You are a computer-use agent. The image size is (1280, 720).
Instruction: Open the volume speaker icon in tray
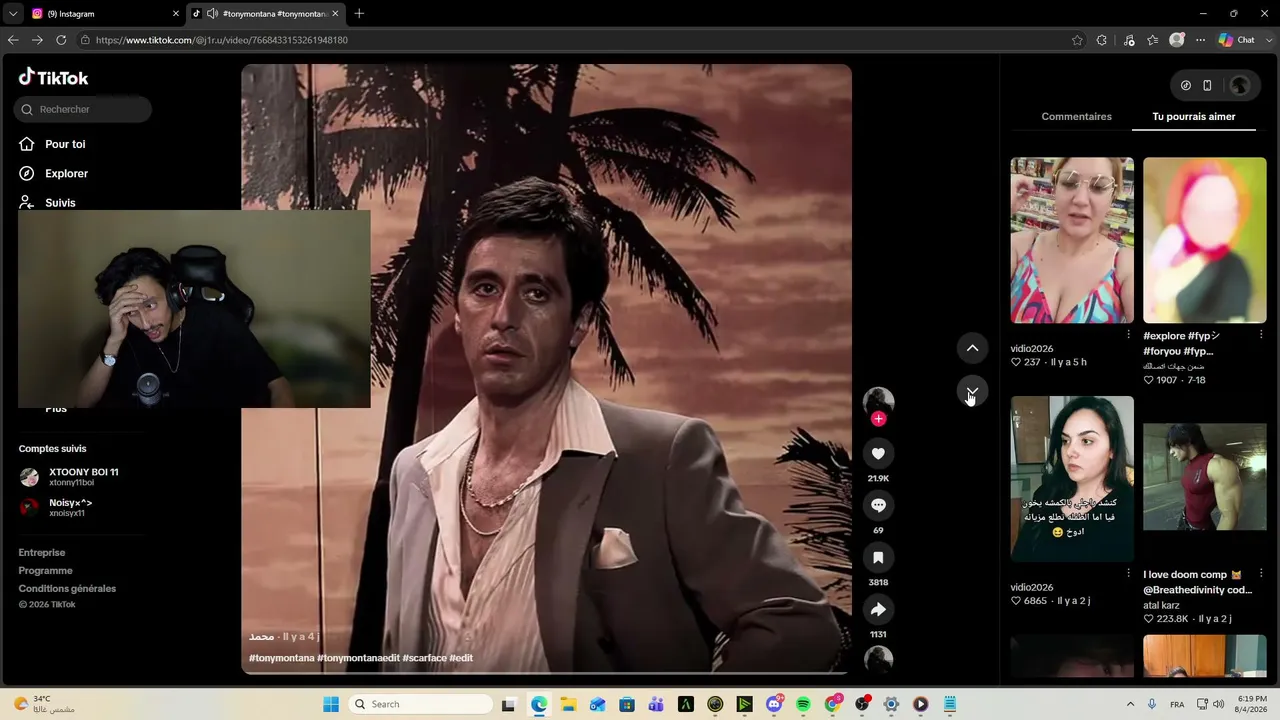1219,704
